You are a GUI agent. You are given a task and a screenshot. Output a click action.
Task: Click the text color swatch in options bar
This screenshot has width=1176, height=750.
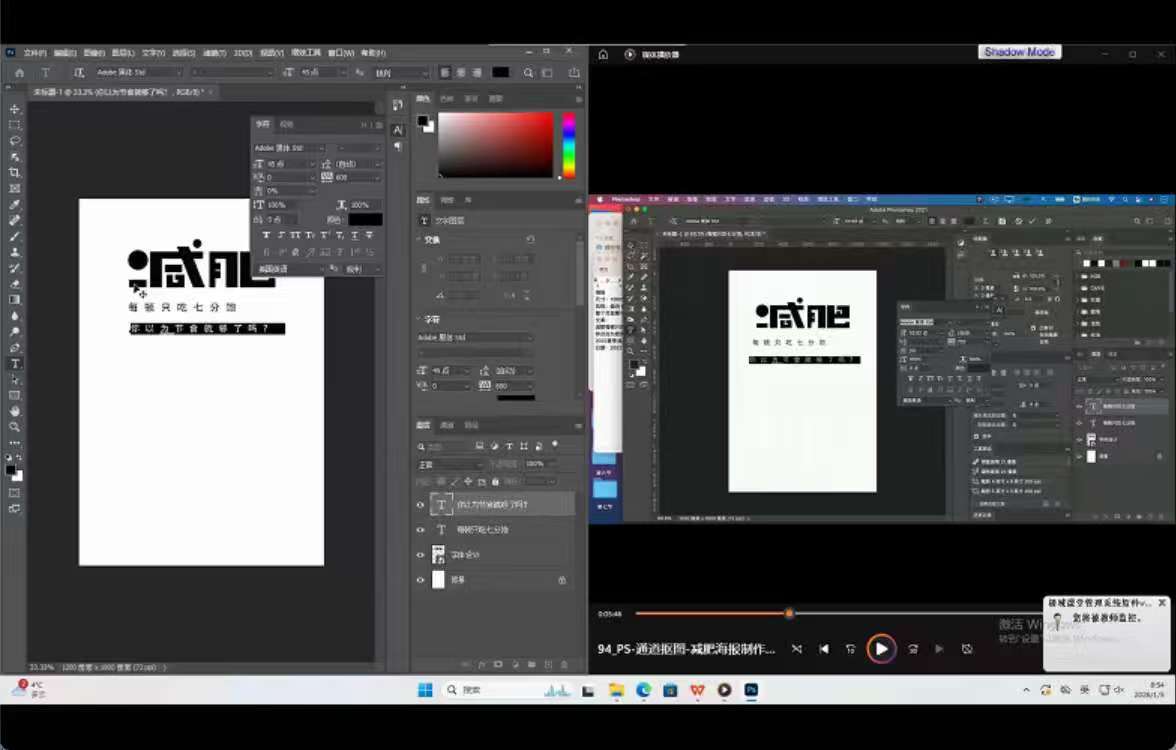[500, 73]
